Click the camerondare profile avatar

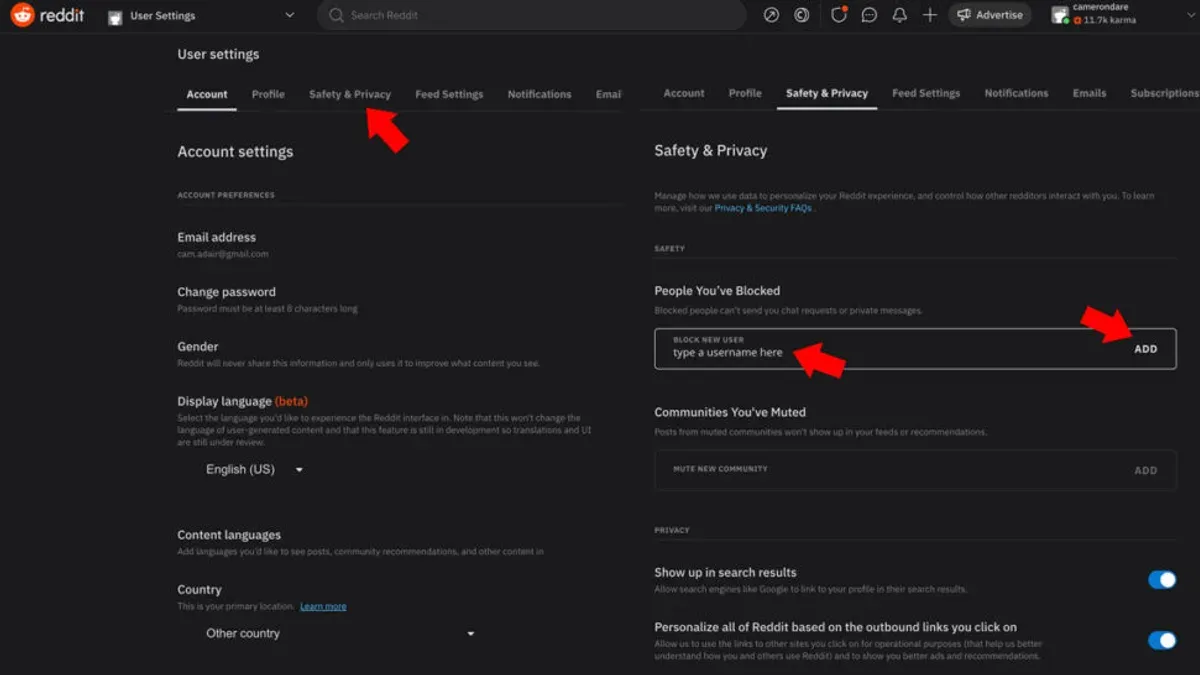click(x=1060, y=15)
